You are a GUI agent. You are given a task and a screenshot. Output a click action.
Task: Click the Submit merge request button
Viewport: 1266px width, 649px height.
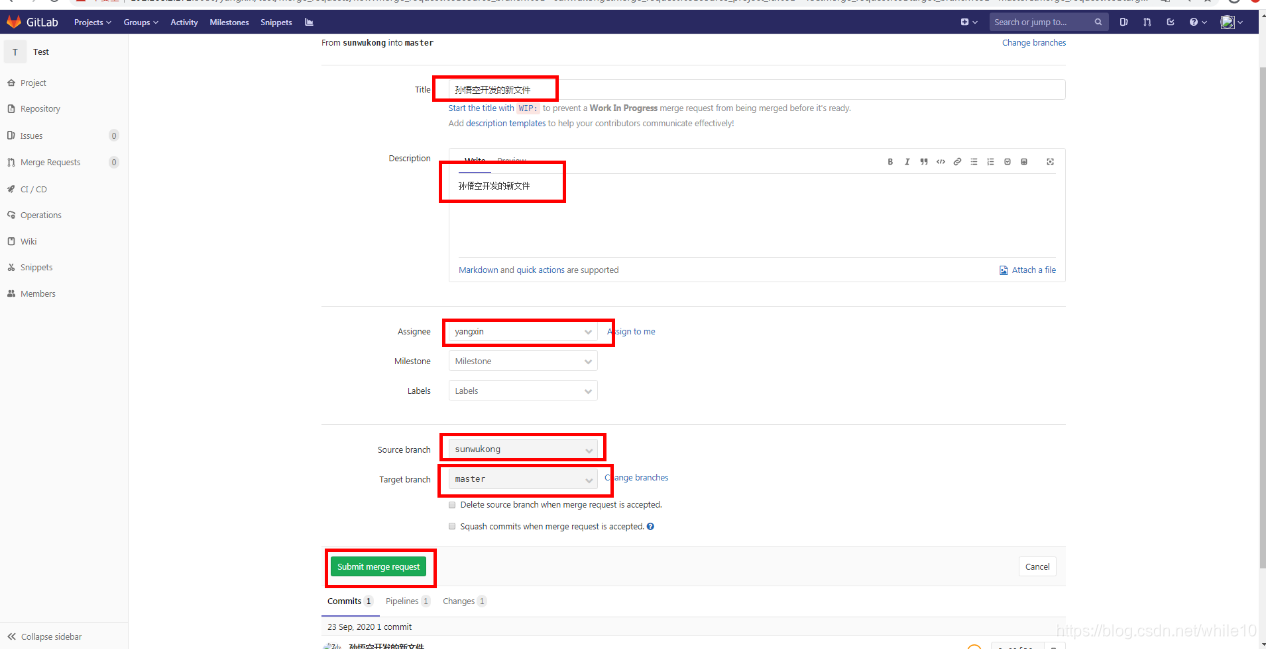pyautogui.click(x=379, y=567)
